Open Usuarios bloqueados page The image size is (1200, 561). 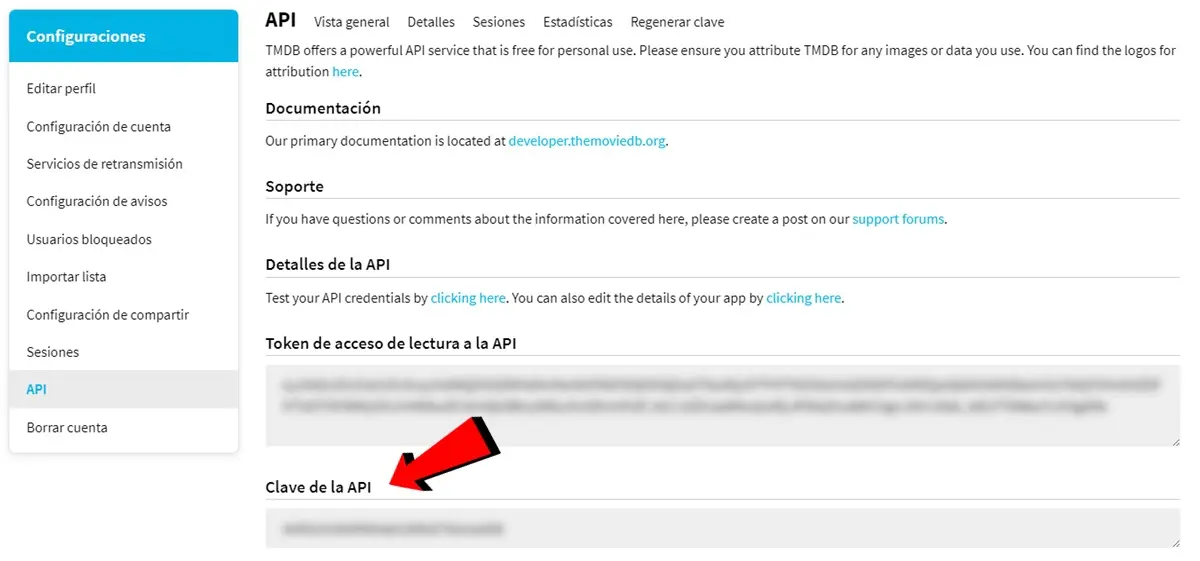(89, 240)
